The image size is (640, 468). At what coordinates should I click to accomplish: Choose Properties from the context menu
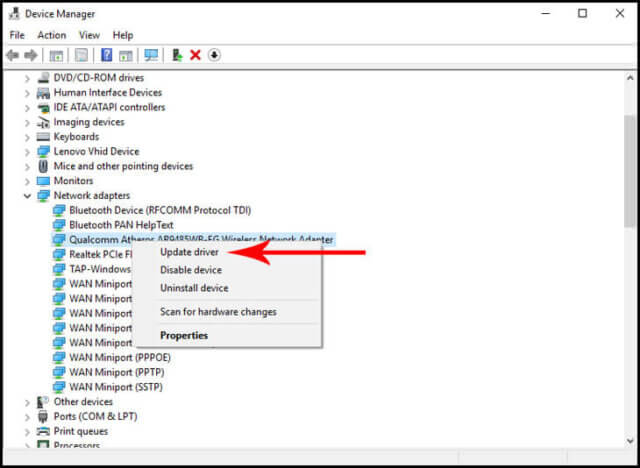[184, 336]
